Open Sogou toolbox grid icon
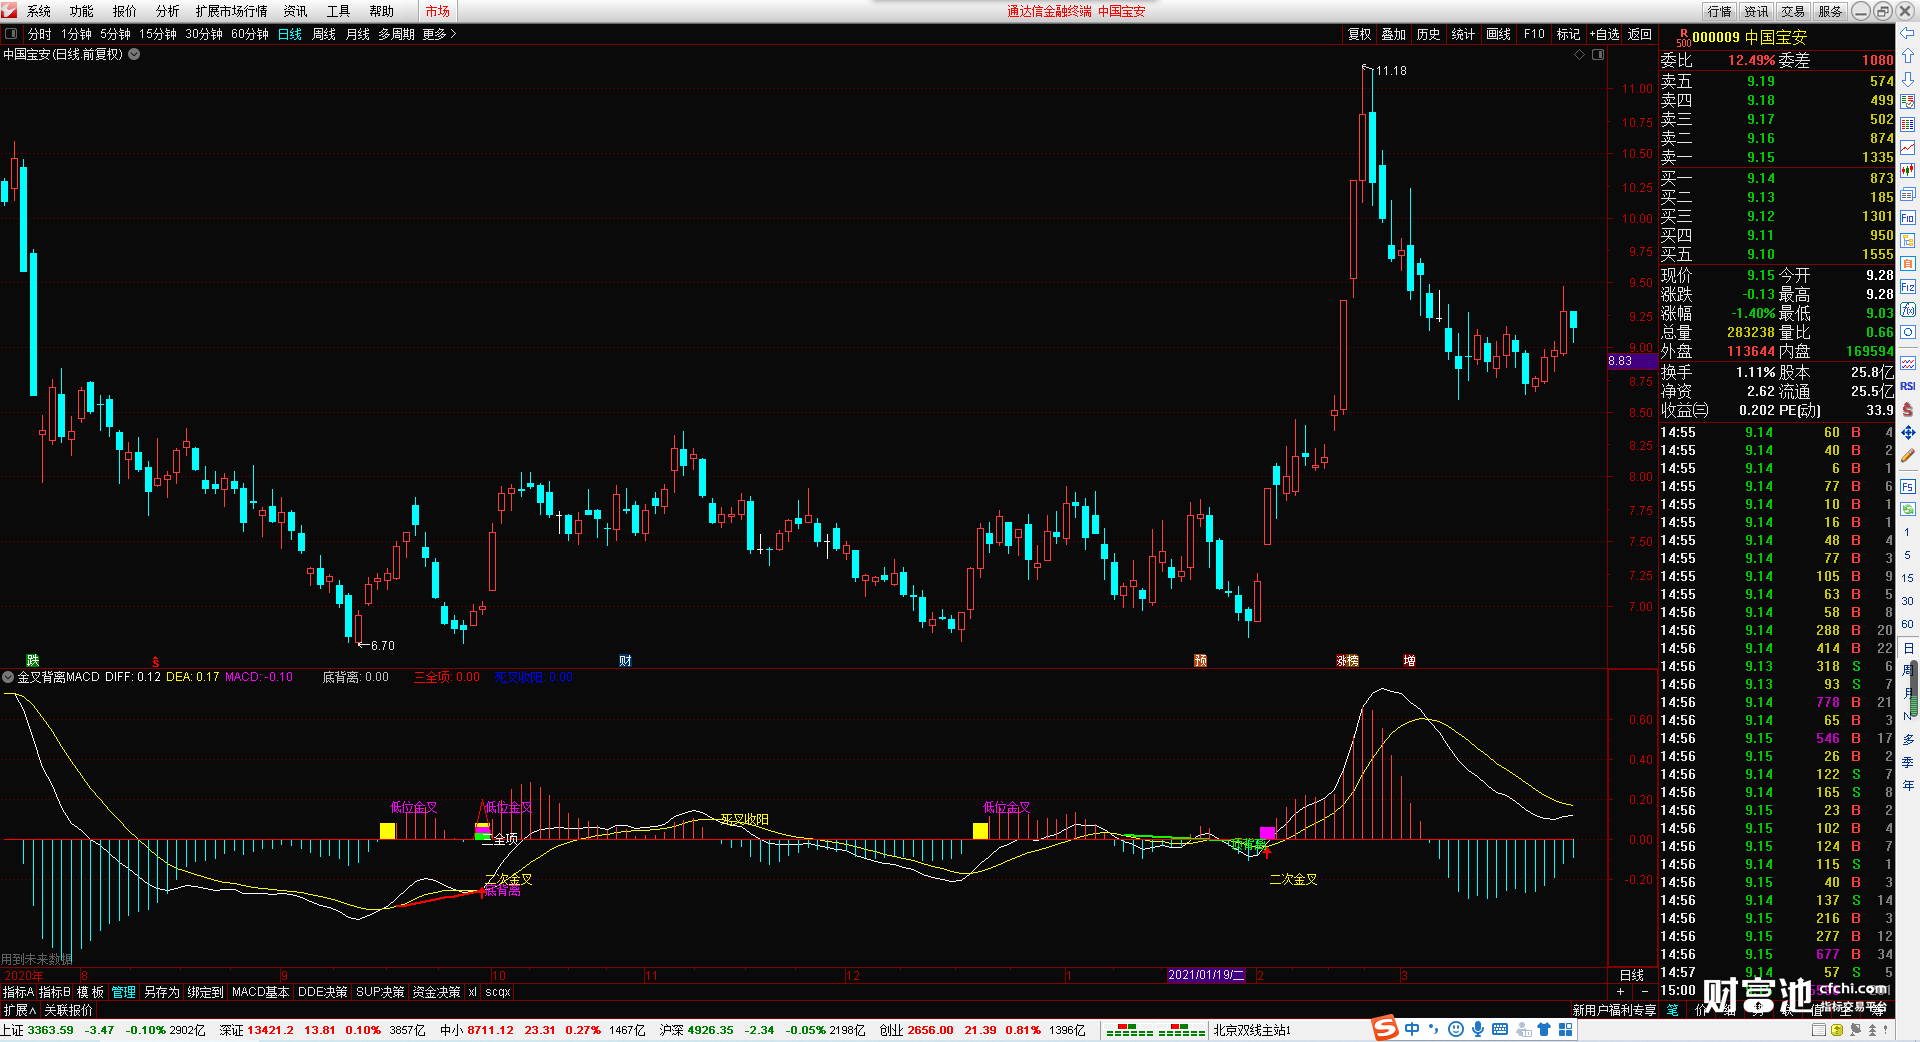This screenshot has height=1042, width=1920. coord(1566,1029)
